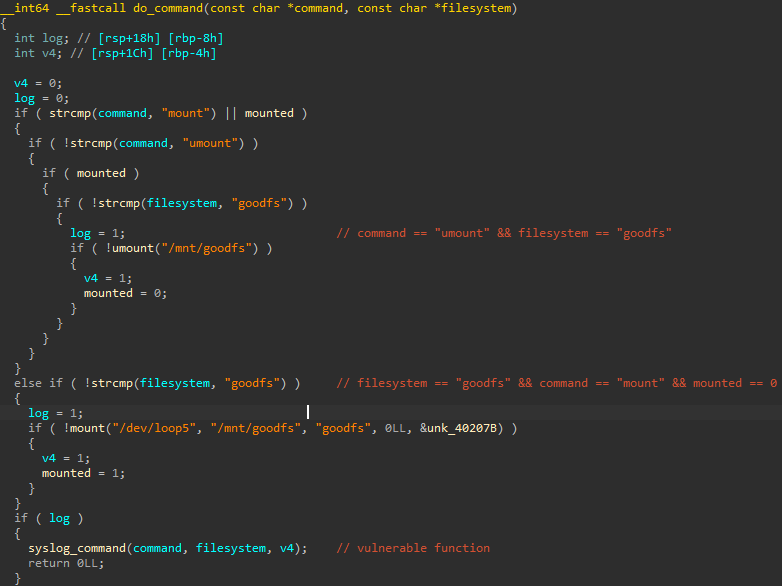Select the __fastcall keyword in the function header

(x=91, y=8)
